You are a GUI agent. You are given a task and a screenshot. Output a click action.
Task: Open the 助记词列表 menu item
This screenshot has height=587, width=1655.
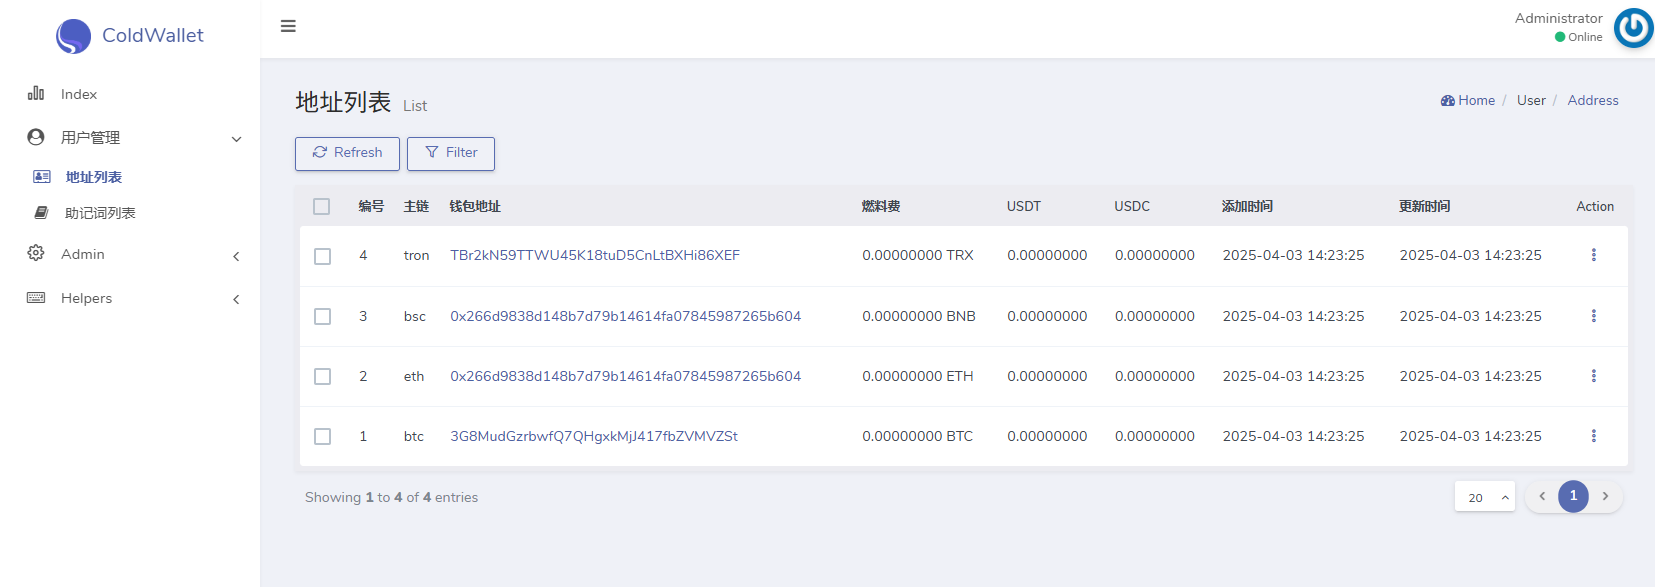[100, 213]
